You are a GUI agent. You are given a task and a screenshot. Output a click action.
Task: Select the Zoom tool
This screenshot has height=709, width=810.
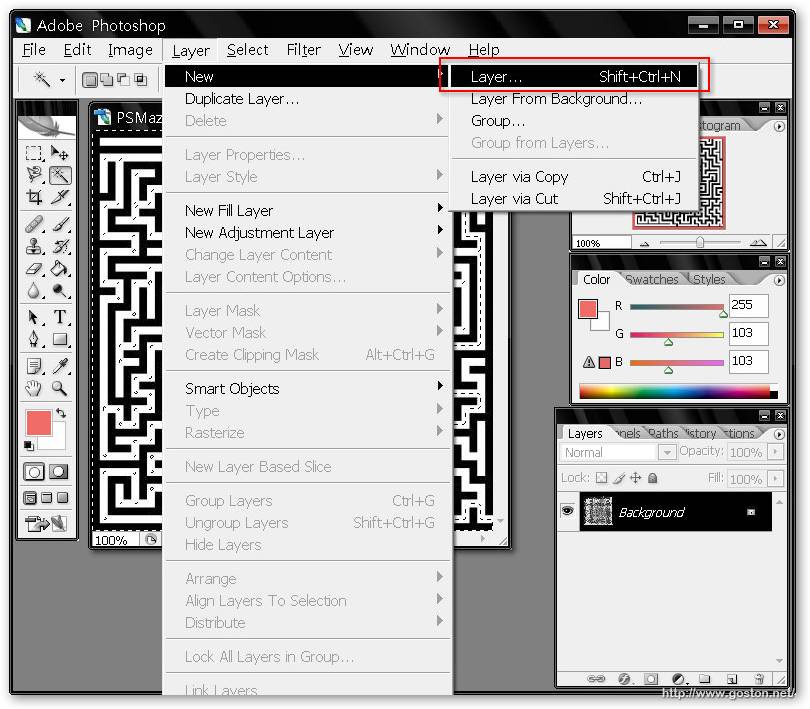[60, 388]
